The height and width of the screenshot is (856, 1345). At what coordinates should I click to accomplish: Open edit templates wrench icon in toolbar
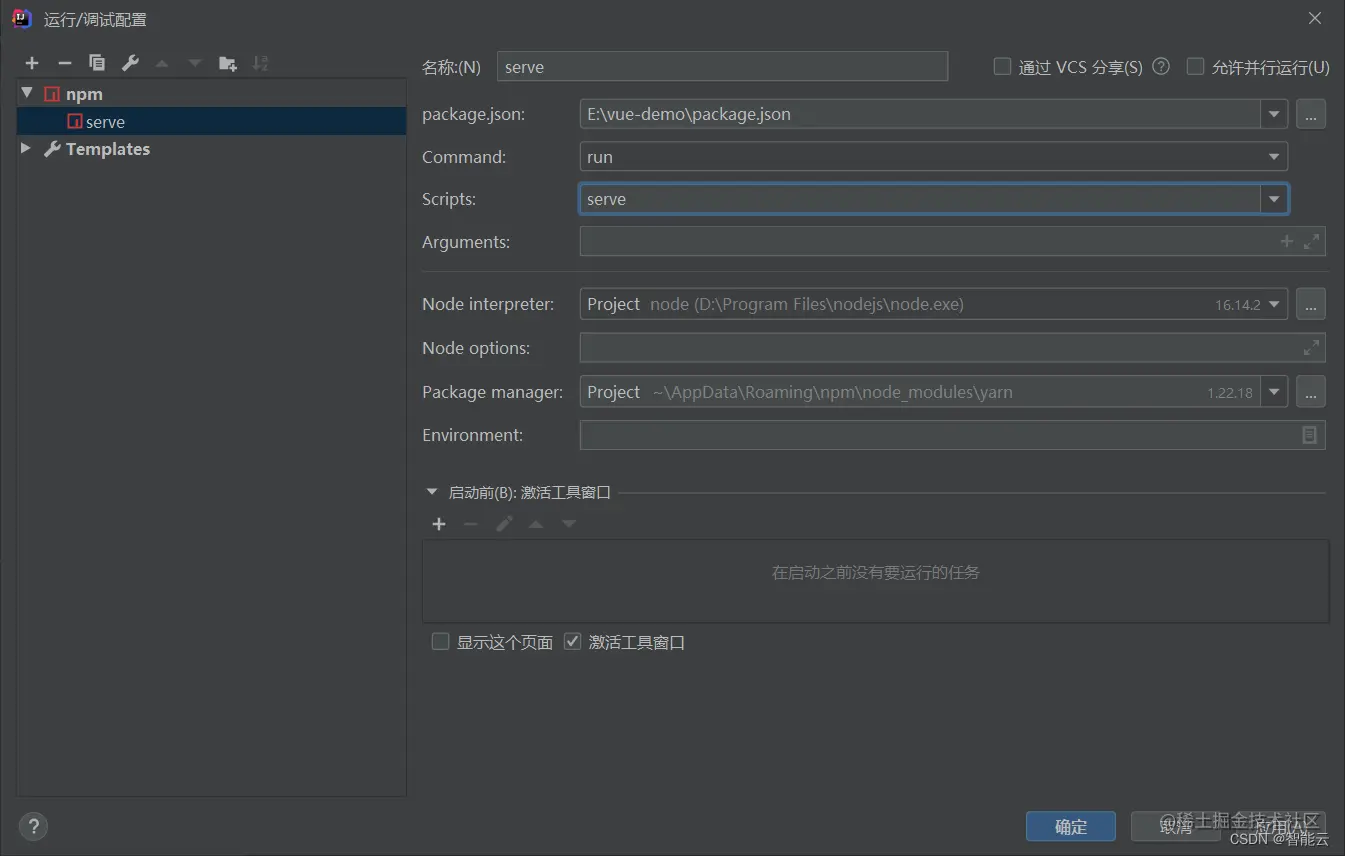[130, 63]
